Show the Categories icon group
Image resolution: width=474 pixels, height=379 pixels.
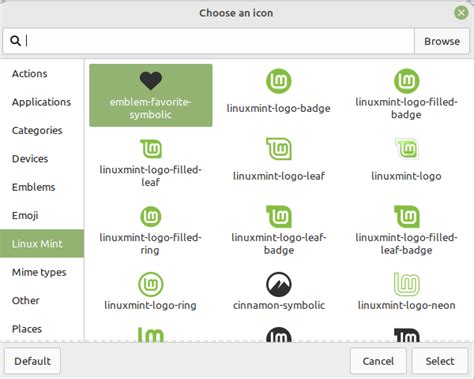coord(42,130)
